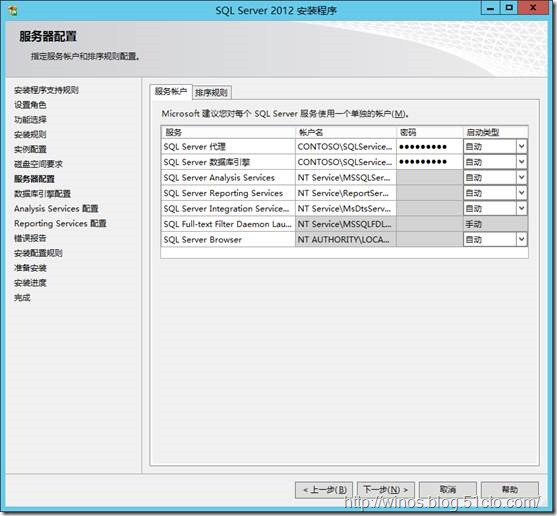Click 安装进度 step in sidebar
Image resolution: width=557 pixels, height=516 pixels.
[30, 283]
